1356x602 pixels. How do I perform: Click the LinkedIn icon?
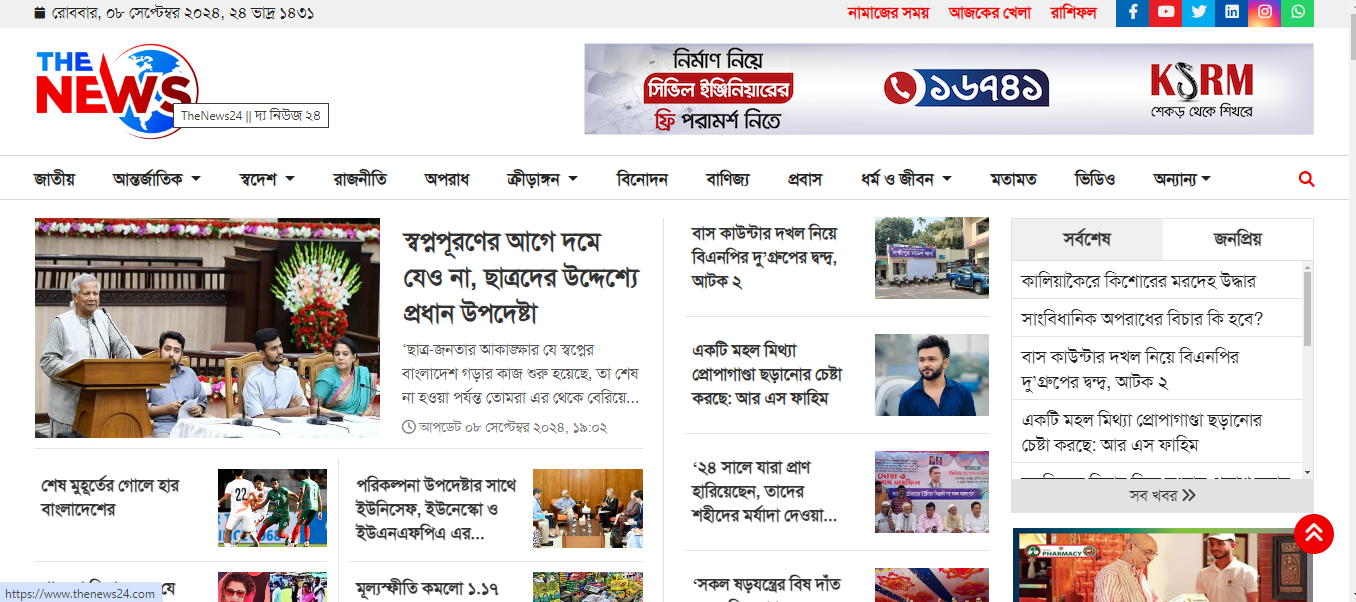click(x=1232, y=12)
